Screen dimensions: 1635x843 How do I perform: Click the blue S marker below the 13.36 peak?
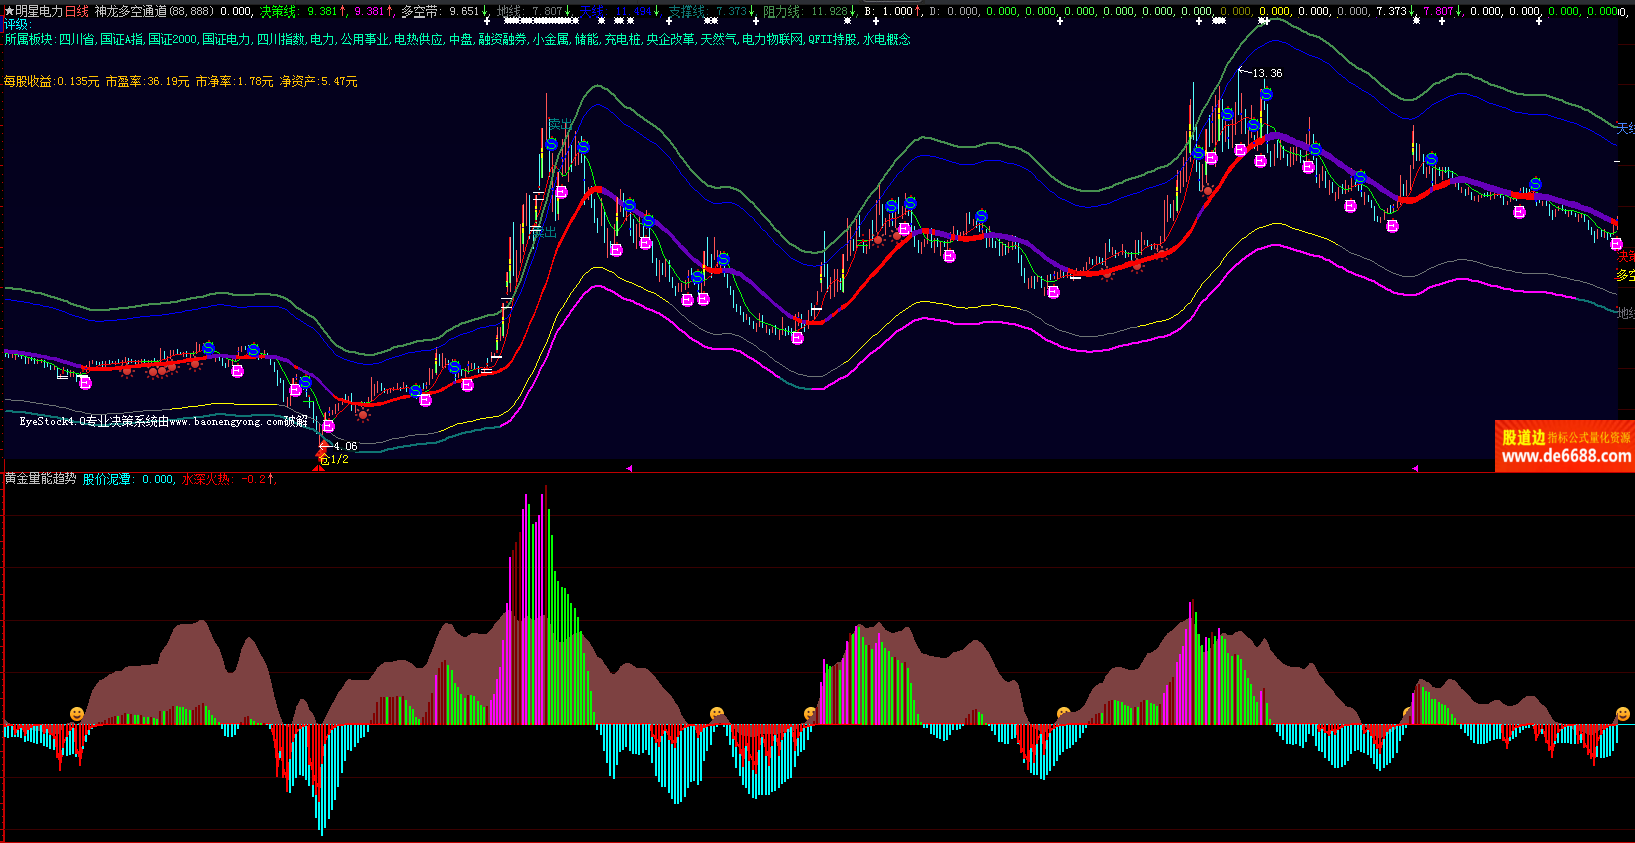tap(1266, 94)
